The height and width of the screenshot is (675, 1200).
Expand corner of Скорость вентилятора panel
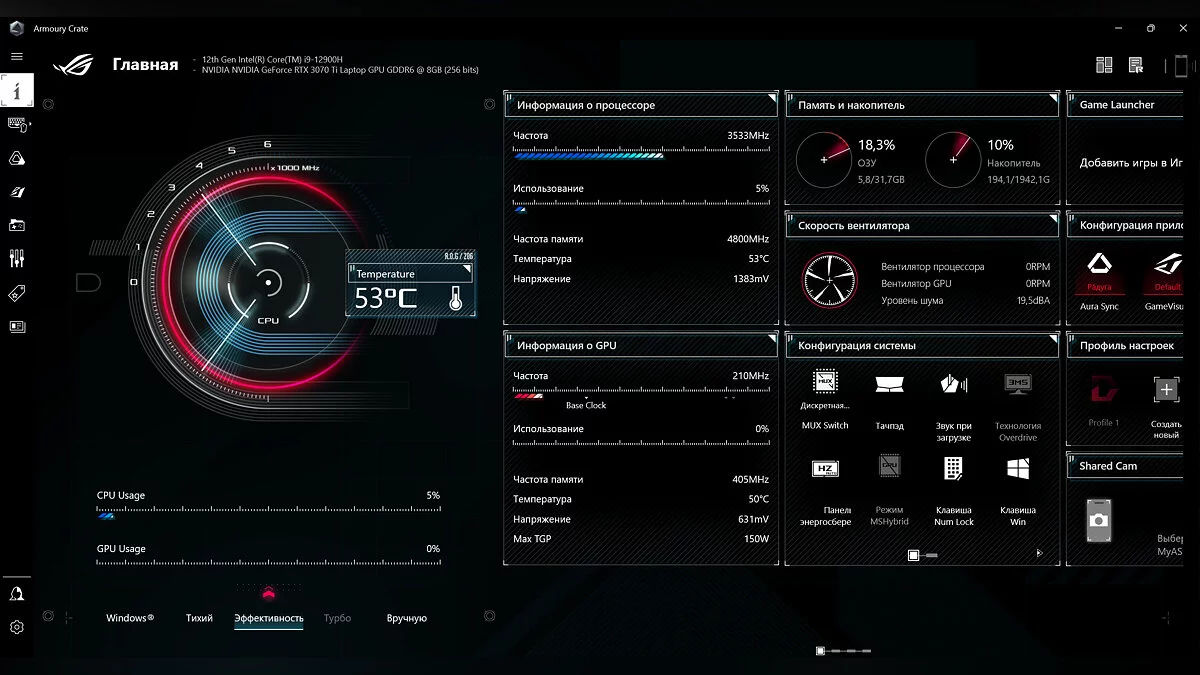click(1053, 219)
